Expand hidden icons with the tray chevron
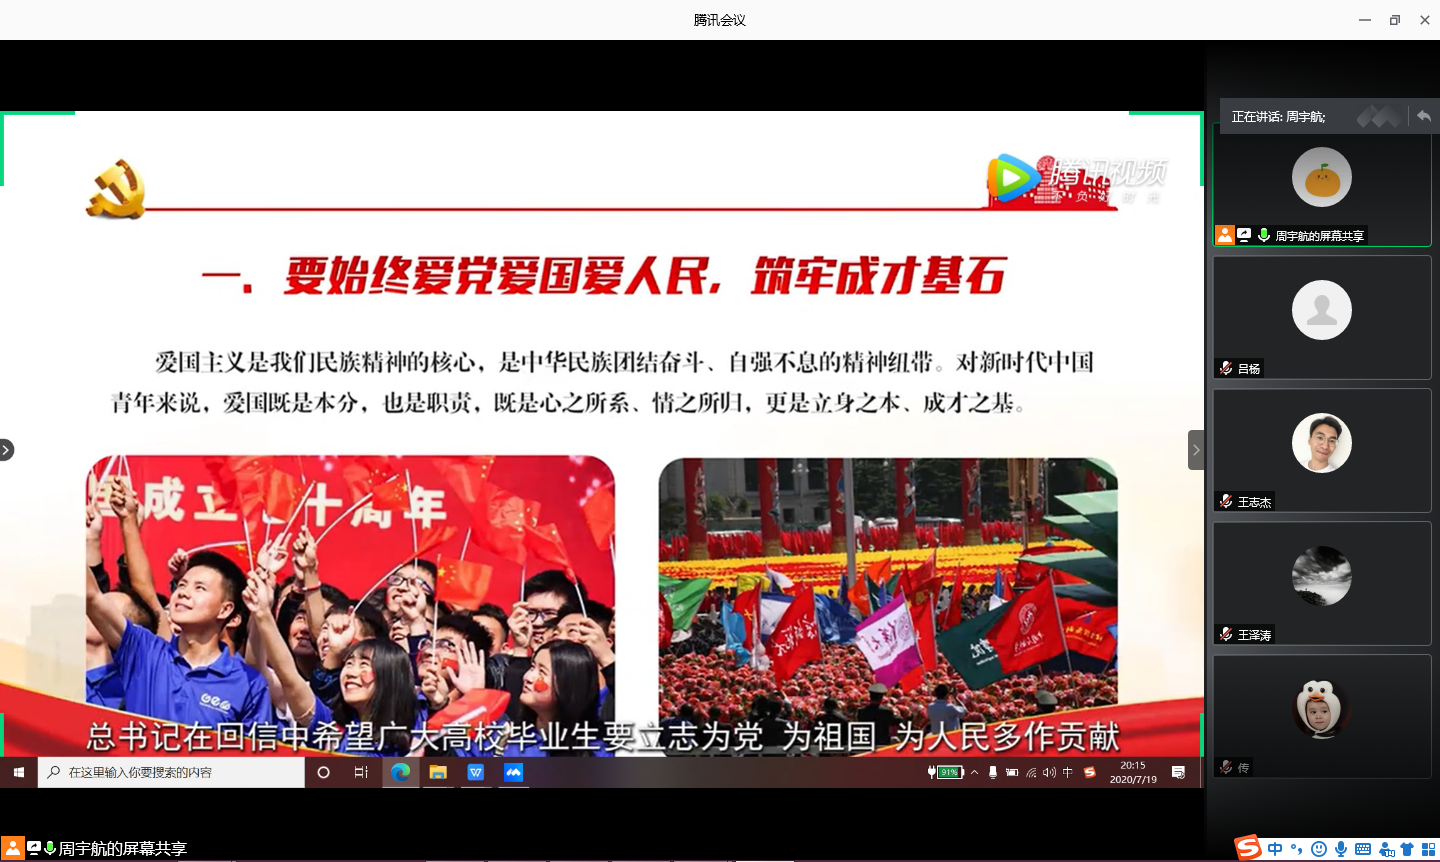The width and height of the screenshot is (1440, 862). [x=973, y=772]
